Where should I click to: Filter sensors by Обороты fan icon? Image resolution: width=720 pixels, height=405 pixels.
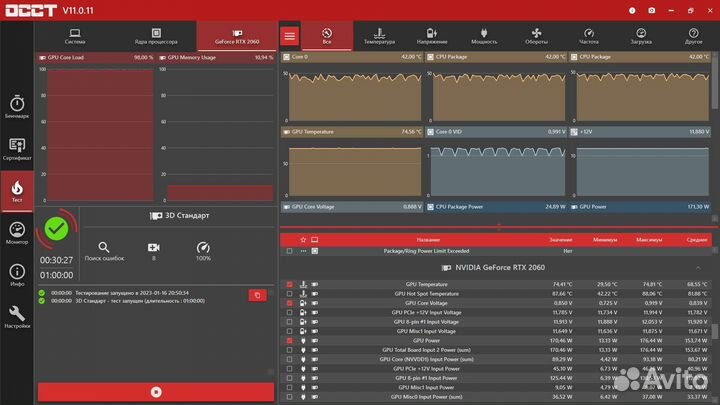click(x=536, y=36)
